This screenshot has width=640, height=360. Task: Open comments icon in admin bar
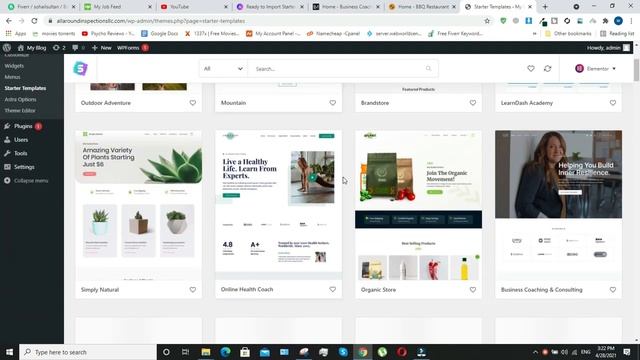coord(78,48)
